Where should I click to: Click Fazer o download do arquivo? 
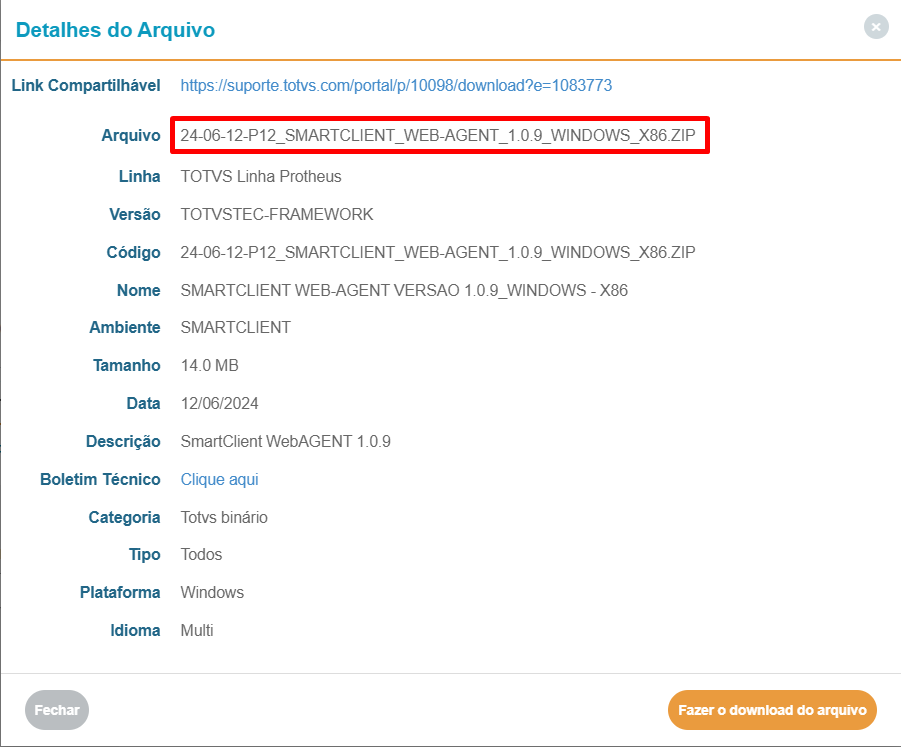[772, 710]
